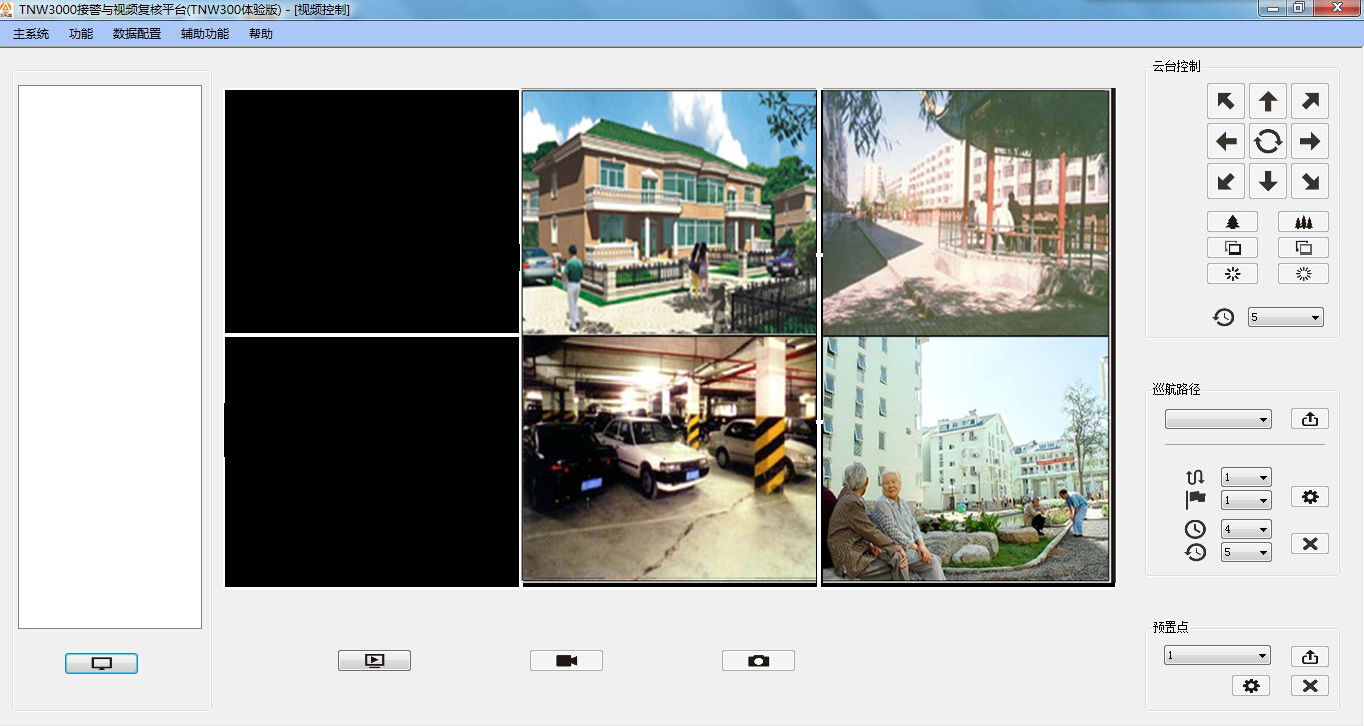
Task: Select the villa house video pane
Action: [x=669, y=212]
